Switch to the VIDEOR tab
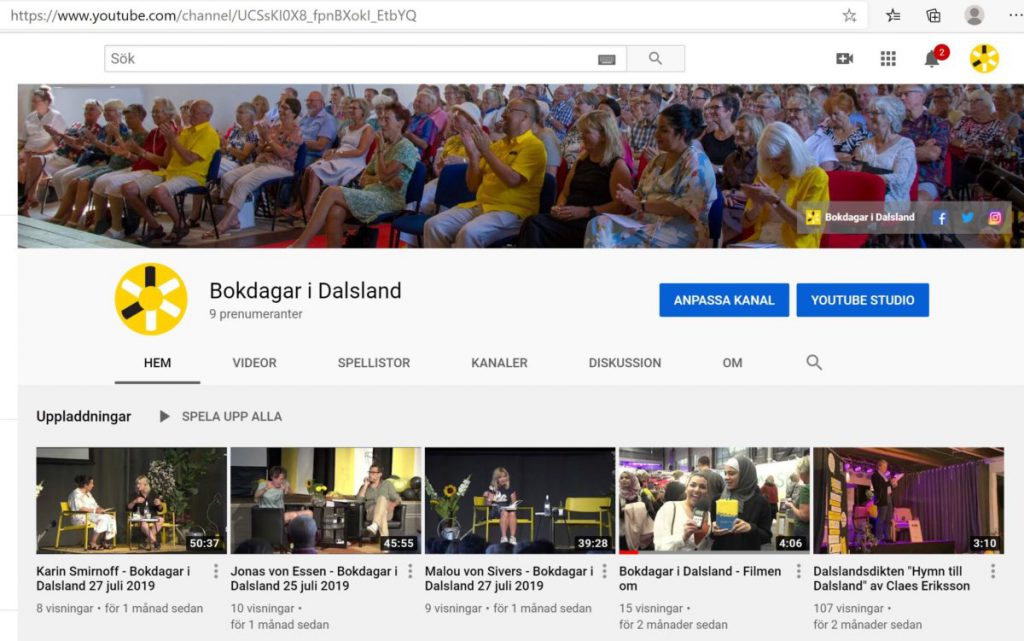 point(254,363)
